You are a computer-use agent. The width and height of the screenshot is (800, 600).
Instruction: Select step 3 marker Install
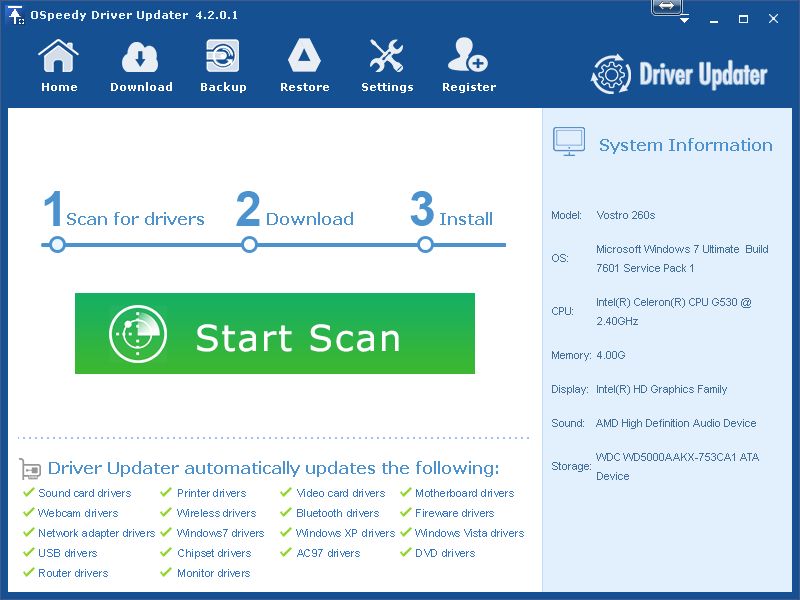425,244
